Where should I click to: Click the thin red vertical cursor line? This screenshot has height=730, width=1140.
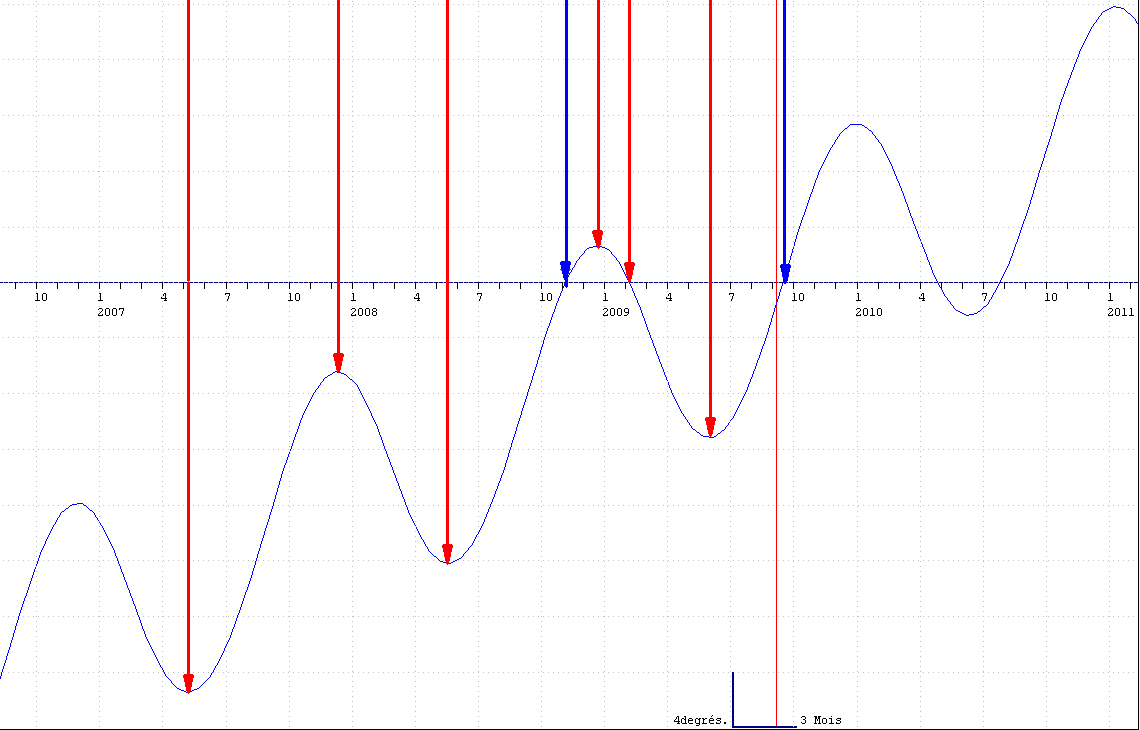776,500
